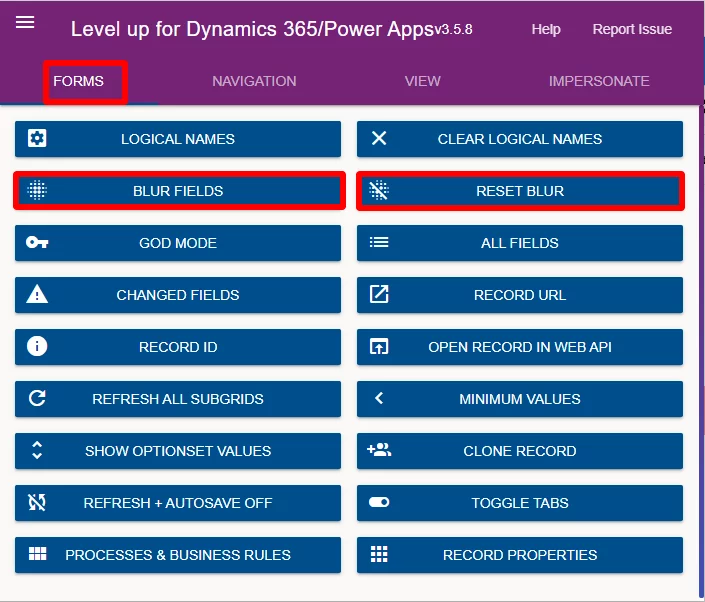Screen dimensions: 705x602
Task: Run Clear Logical Names
Action: 520,139
